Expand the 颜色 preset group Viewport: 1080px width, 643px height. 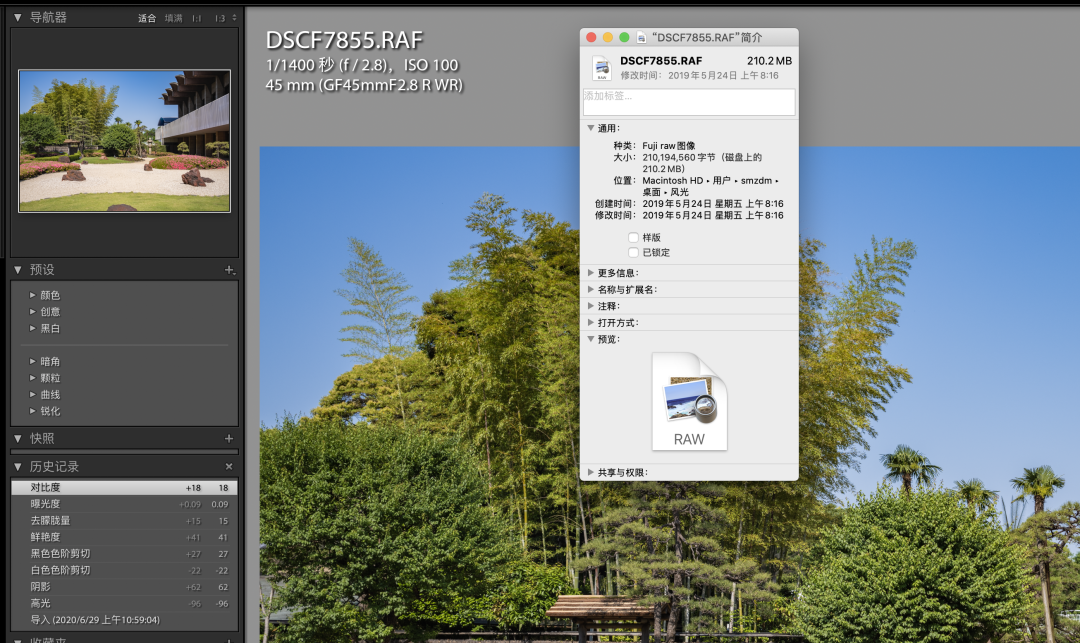pos(32,295)
